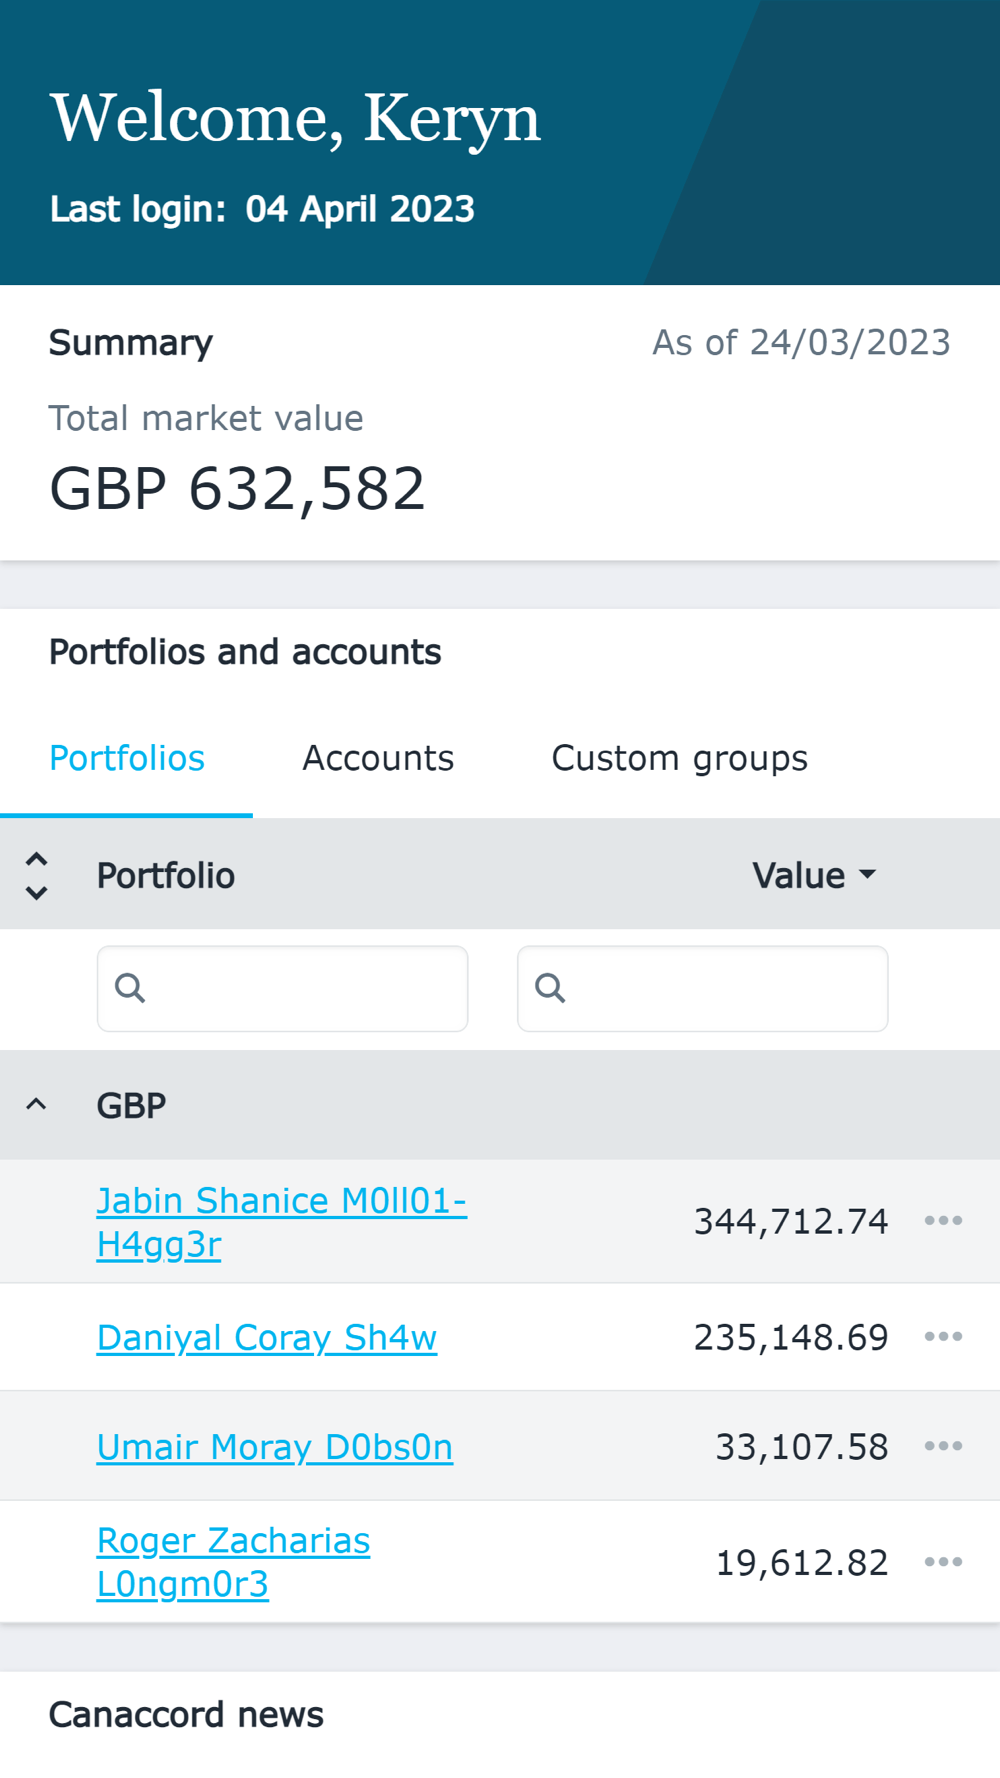The height and width of the screenshot is (1778, 1000).
Task: Open more options for Umair Moray D0bs0n
Action: click(x=943, y=1446)
